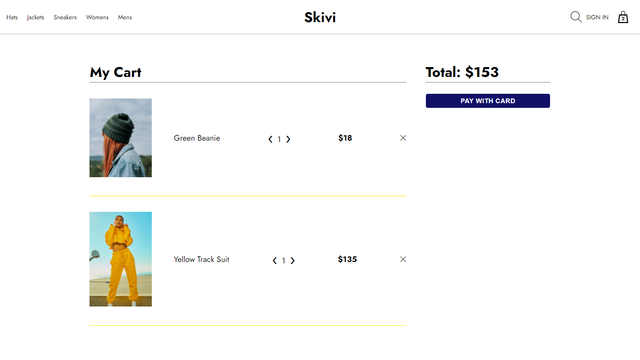This screenshot has width=640, height=360.
Task: Decrease Yellow Track Suit quantity
Action: [275, 260]
